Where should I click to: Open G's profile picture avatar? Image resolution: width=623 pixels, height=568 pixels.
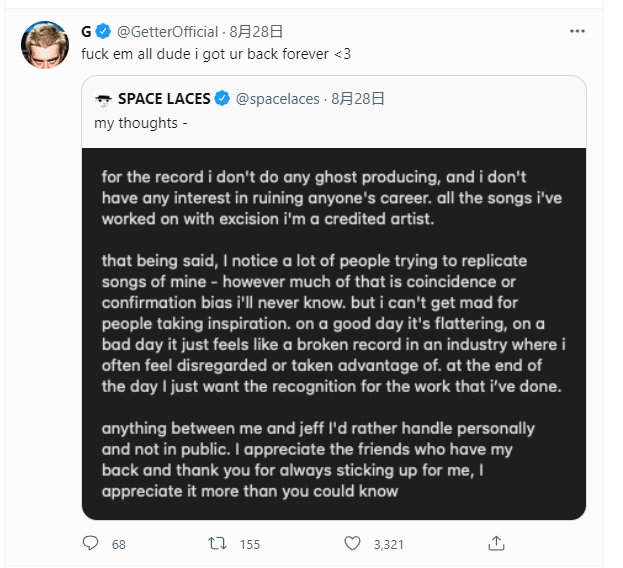pyautogui.click(x=45, y=45)
